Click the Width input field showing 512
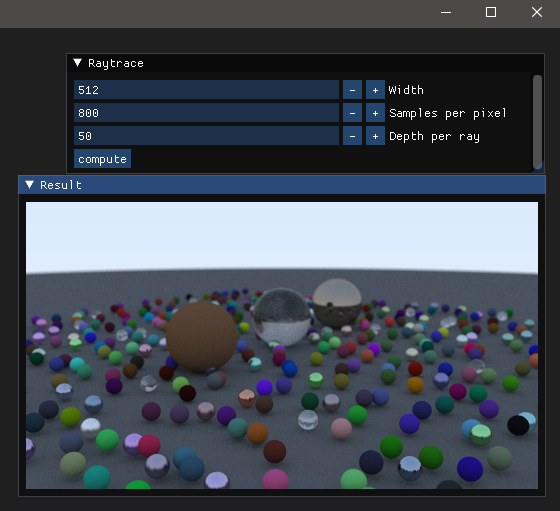 (206, 90)
